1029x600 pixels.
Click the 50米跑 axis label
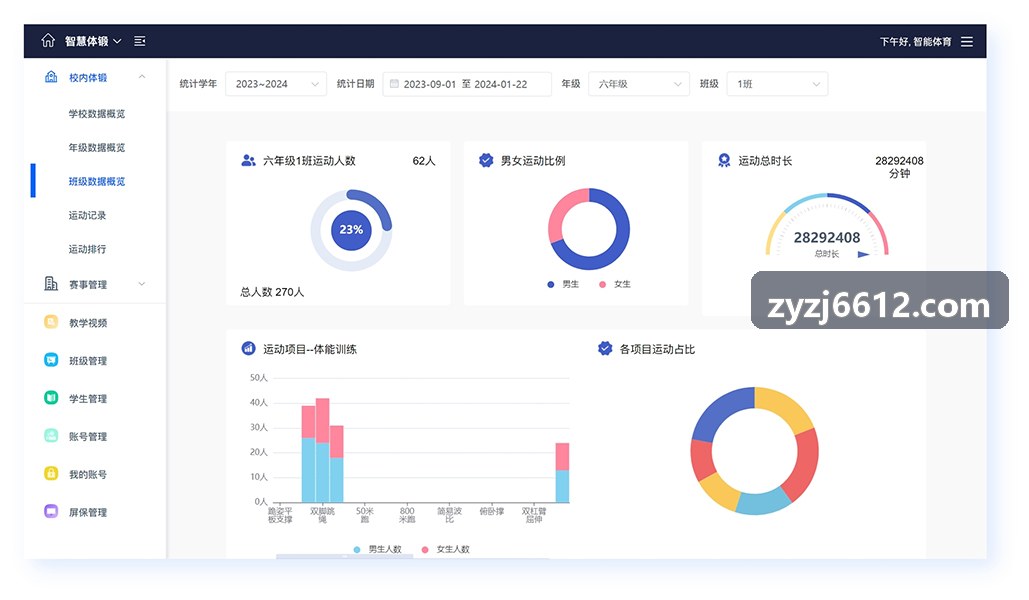coord(364,515)
